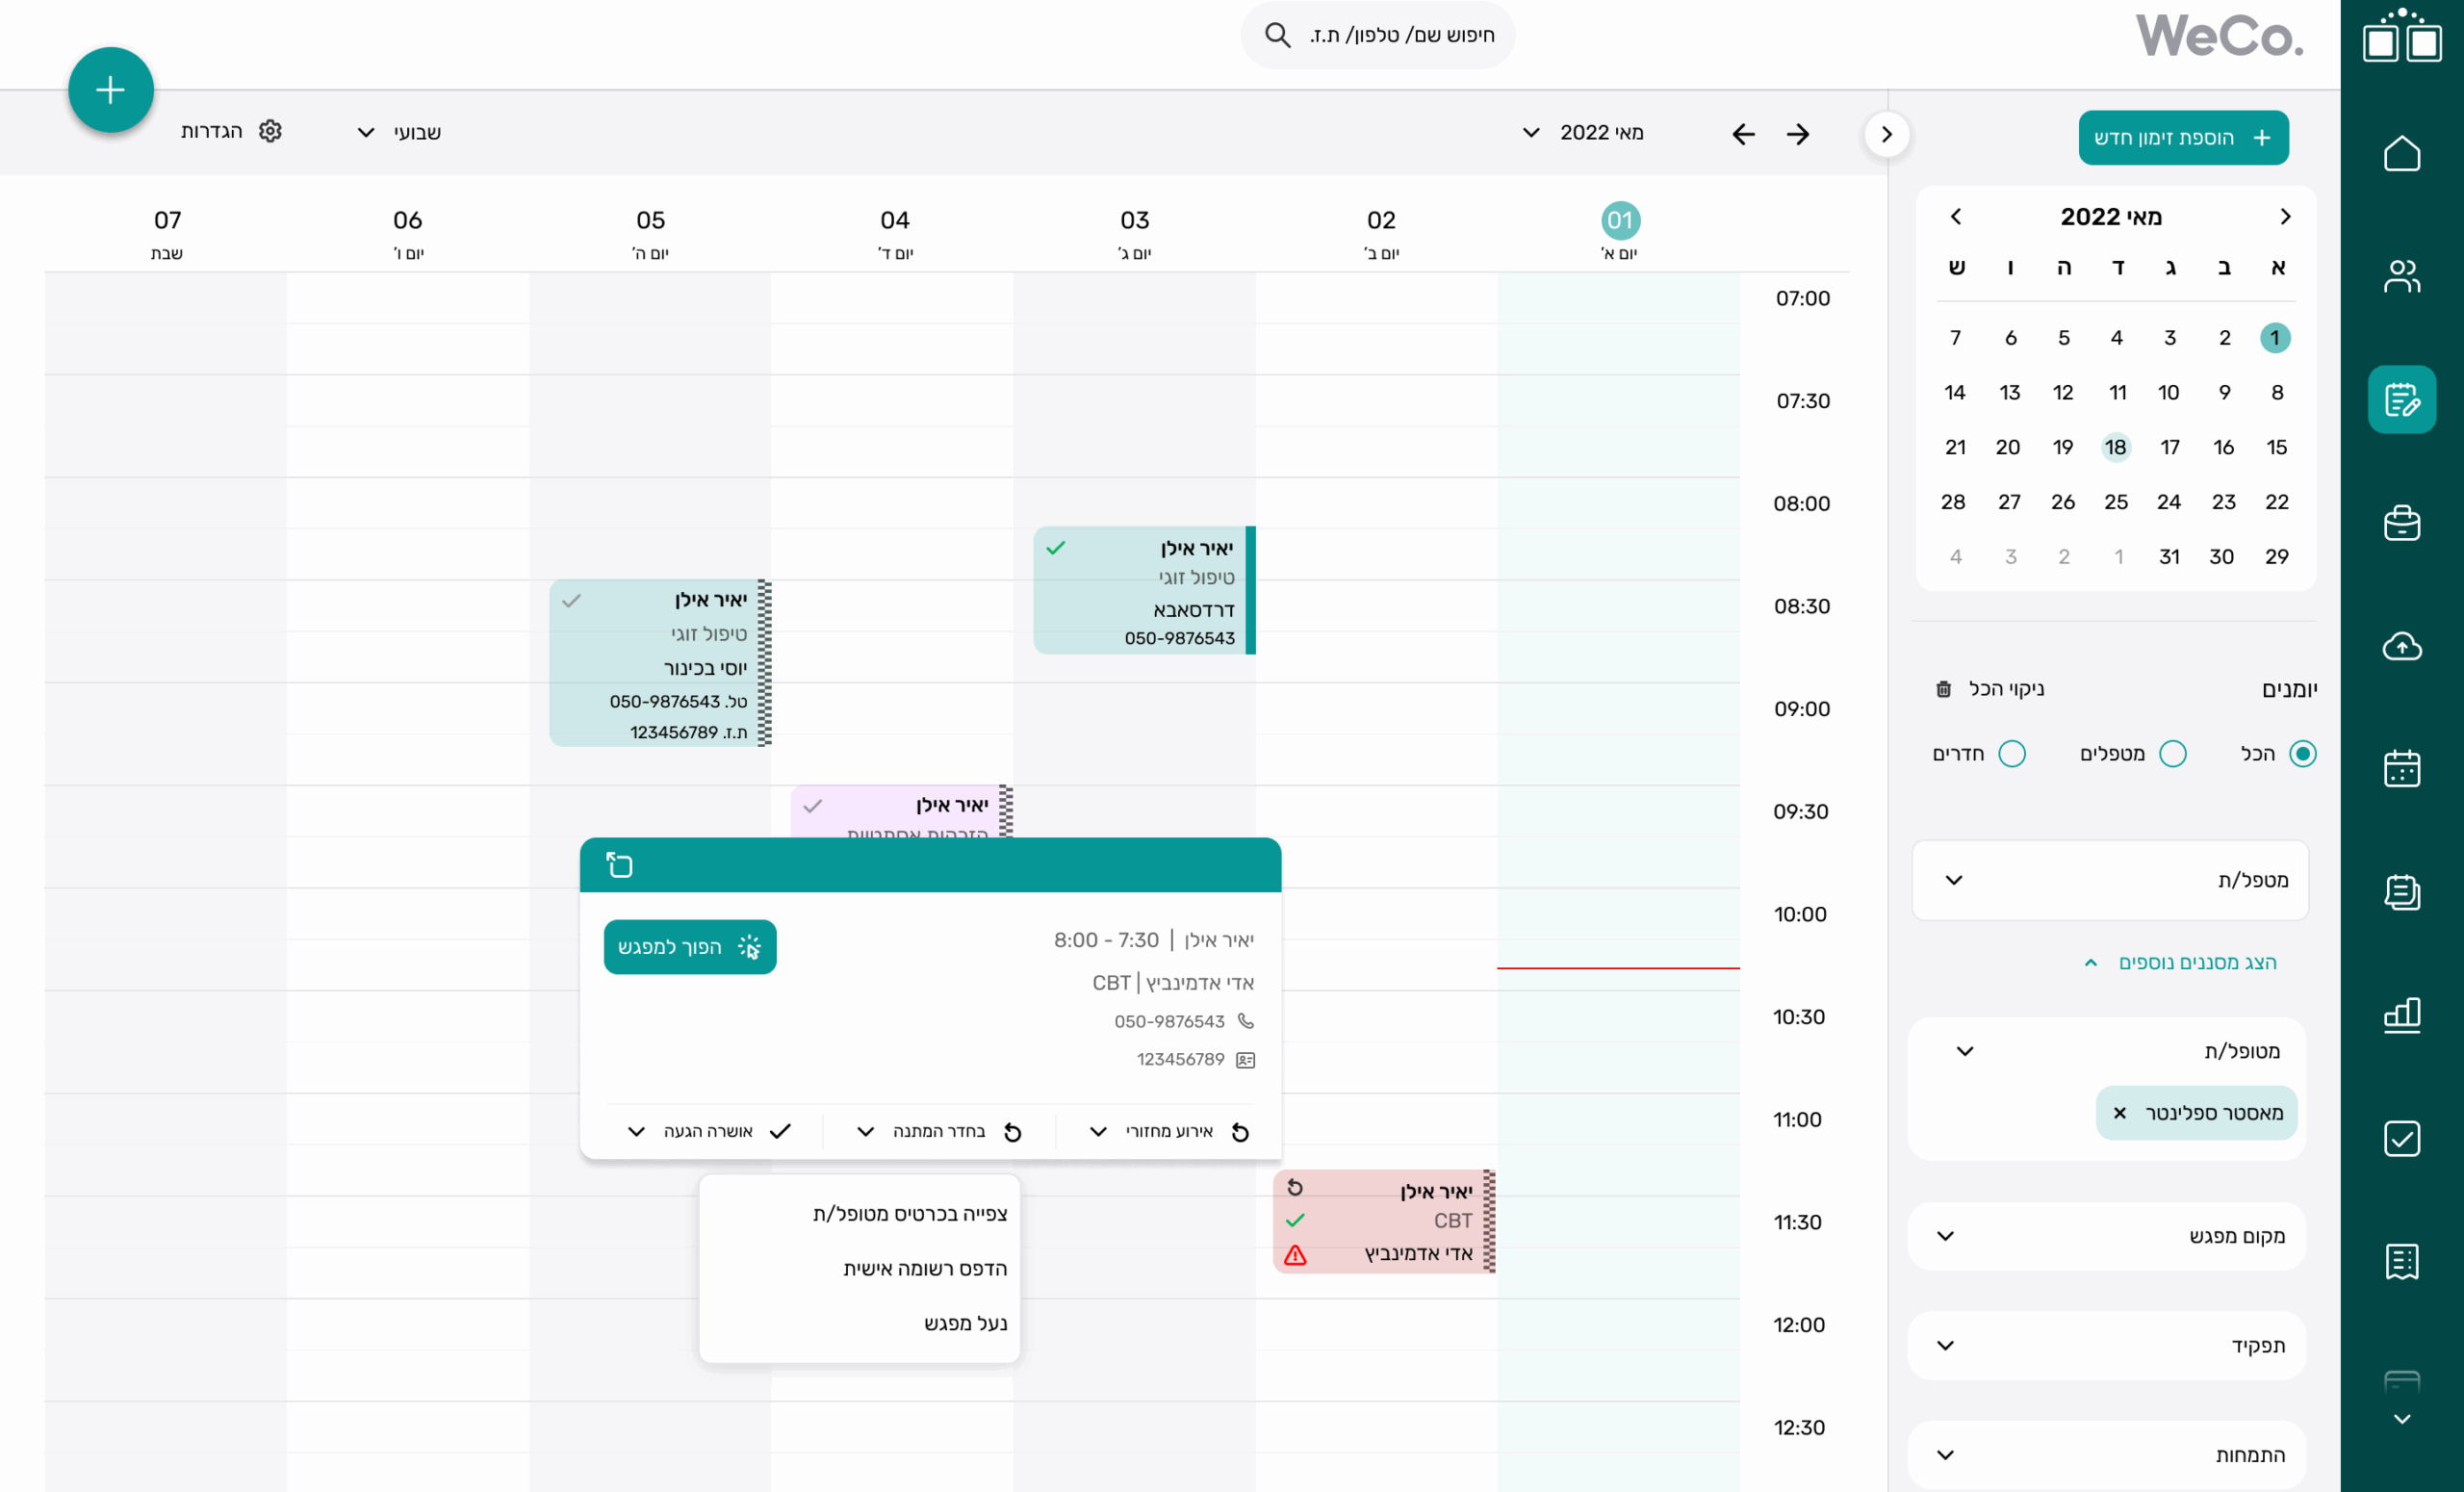The image size is (2464, 1492).
Task: Expand the מטפל/ת filter dropdown
Action: [x=2110, y=880]
